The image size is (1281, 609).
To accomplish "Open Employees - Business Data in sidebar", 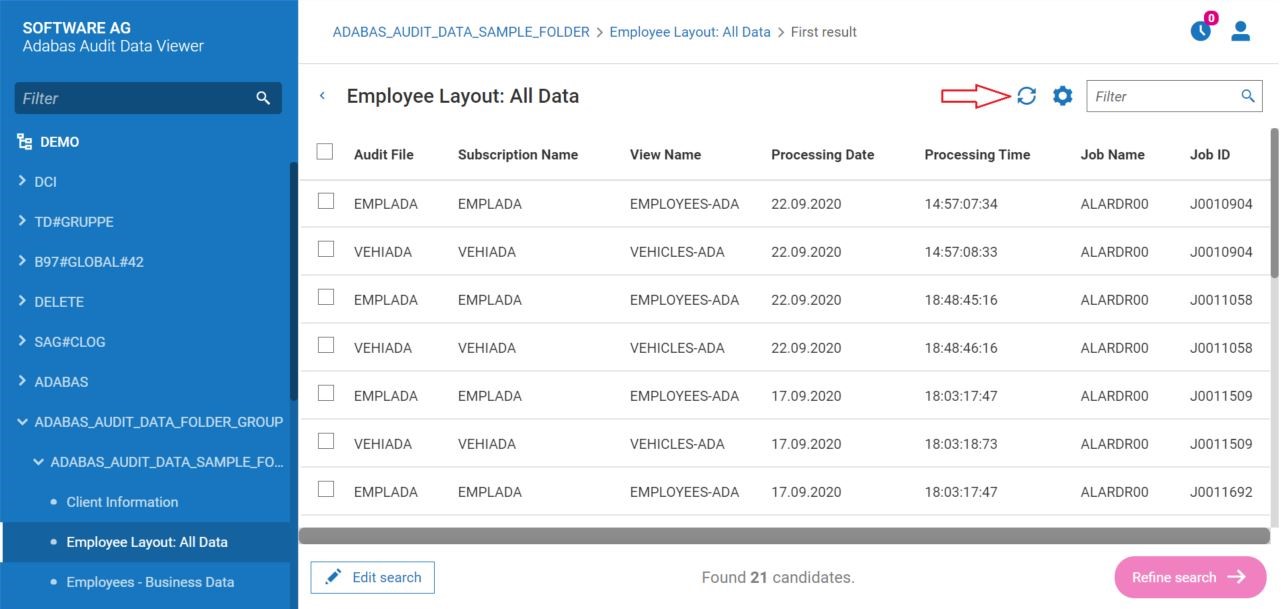I will tap(150, 582).
